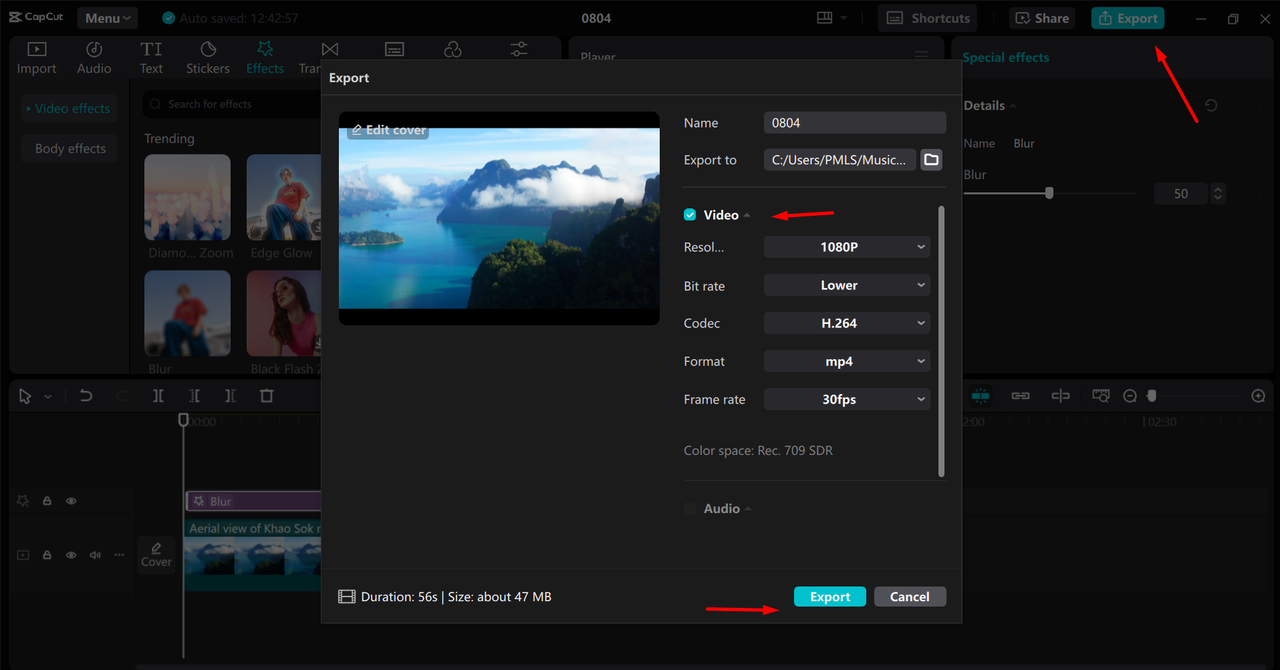The width and height of the screenshot is (1280, 670).
Task: Switch to the Stickers tab
Action: coord(208,57)
